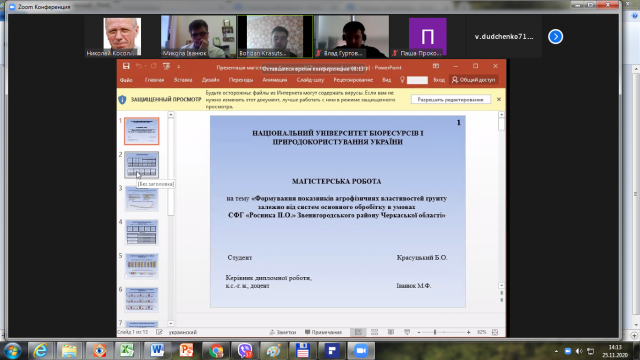The width and height of the screenshot is (640, 360).
Task: Open the Customize Quick Access Toolbar dropdown
Action: [178, 66]
